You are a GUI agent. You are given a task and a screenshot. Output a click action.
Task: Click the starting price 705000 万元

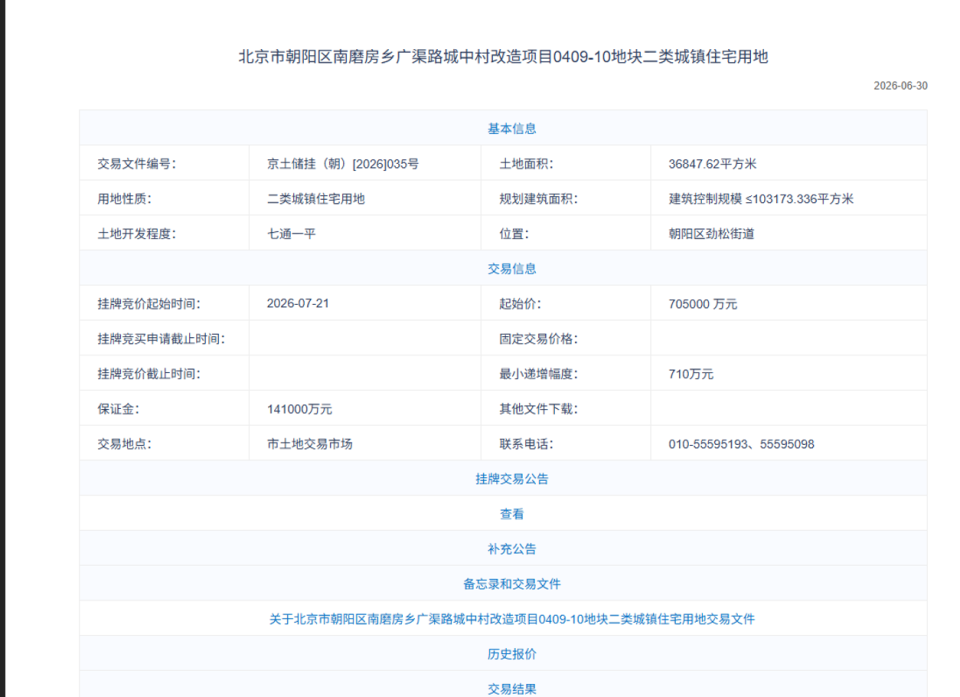(703, 304)
